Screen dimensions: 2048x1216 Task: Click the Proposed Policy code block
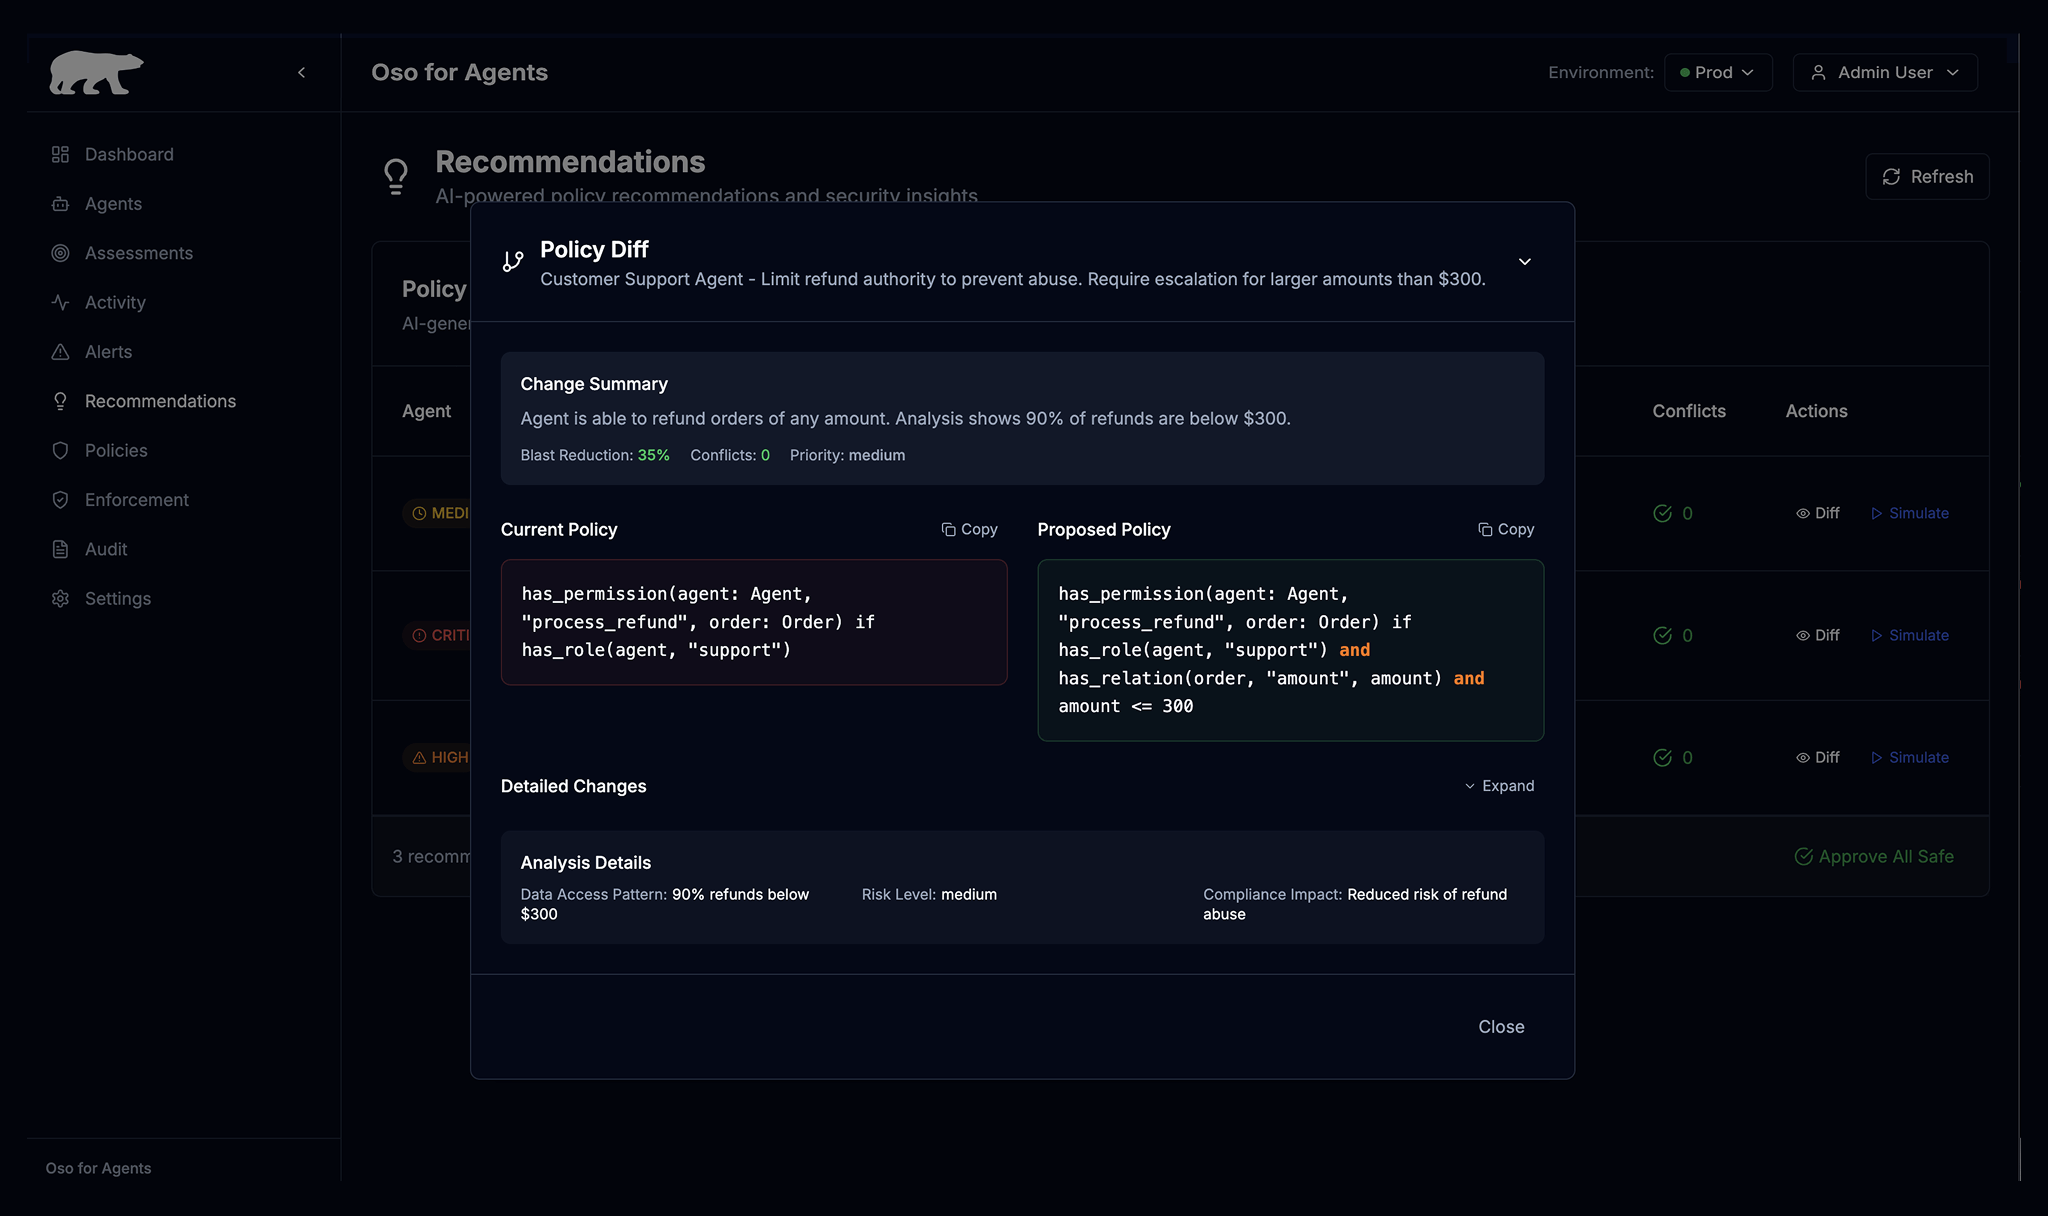(1290, 650)
